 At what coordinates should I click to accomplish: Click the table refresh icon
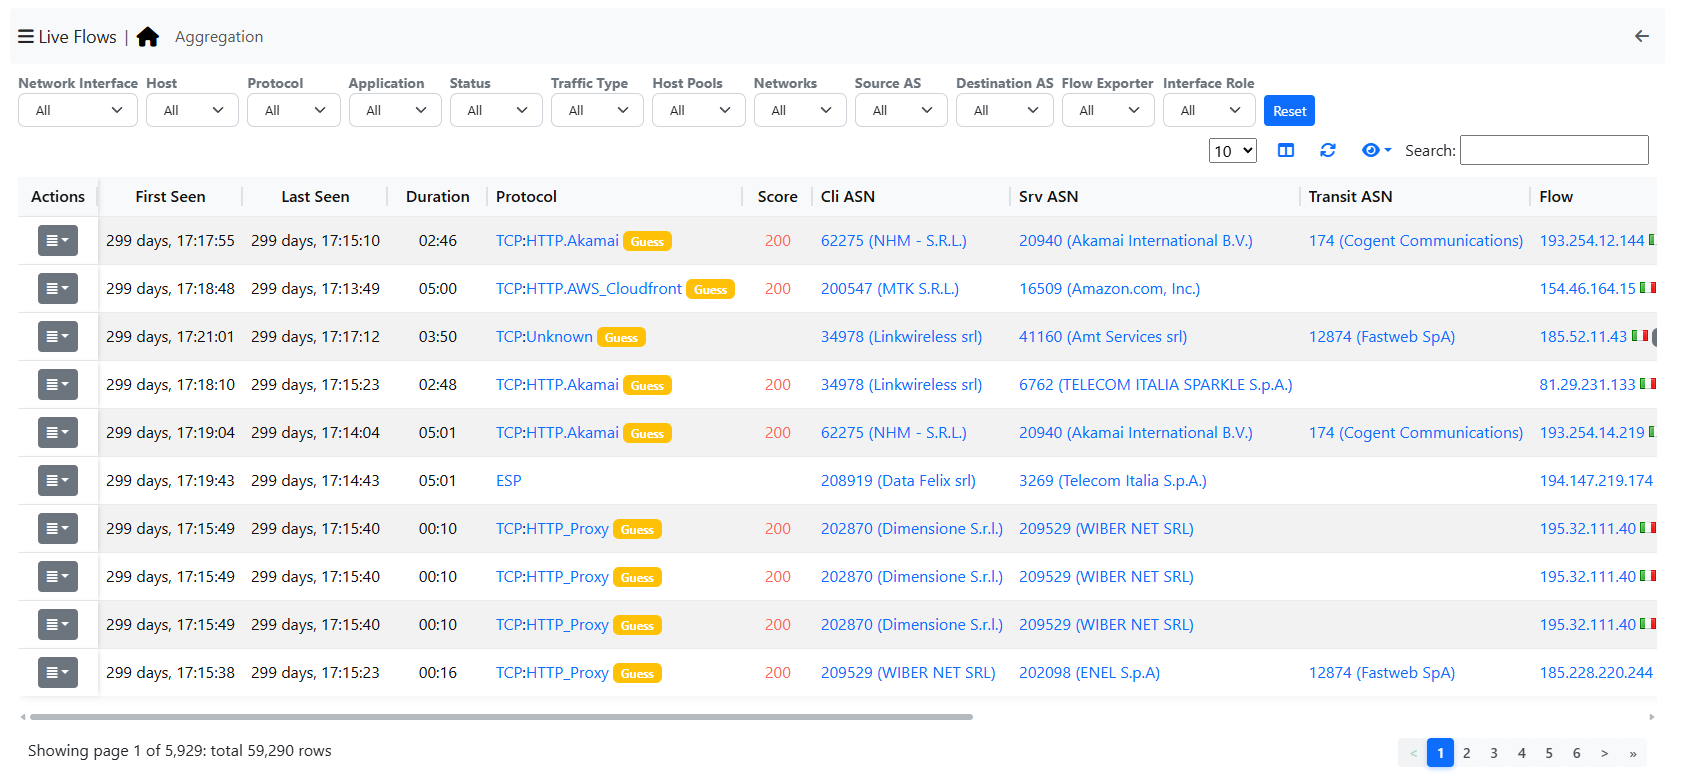tap(1327, 150)
